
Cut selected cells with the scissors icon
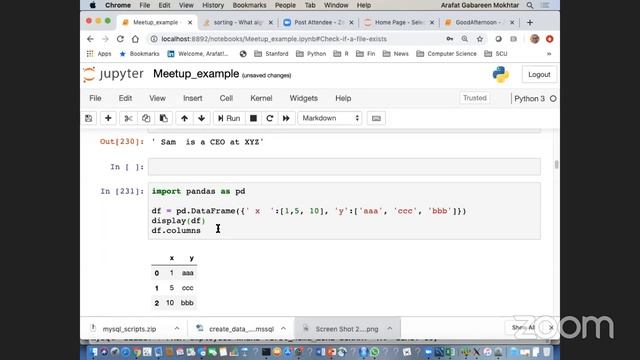pyautogui.click(x=128, y=118)
